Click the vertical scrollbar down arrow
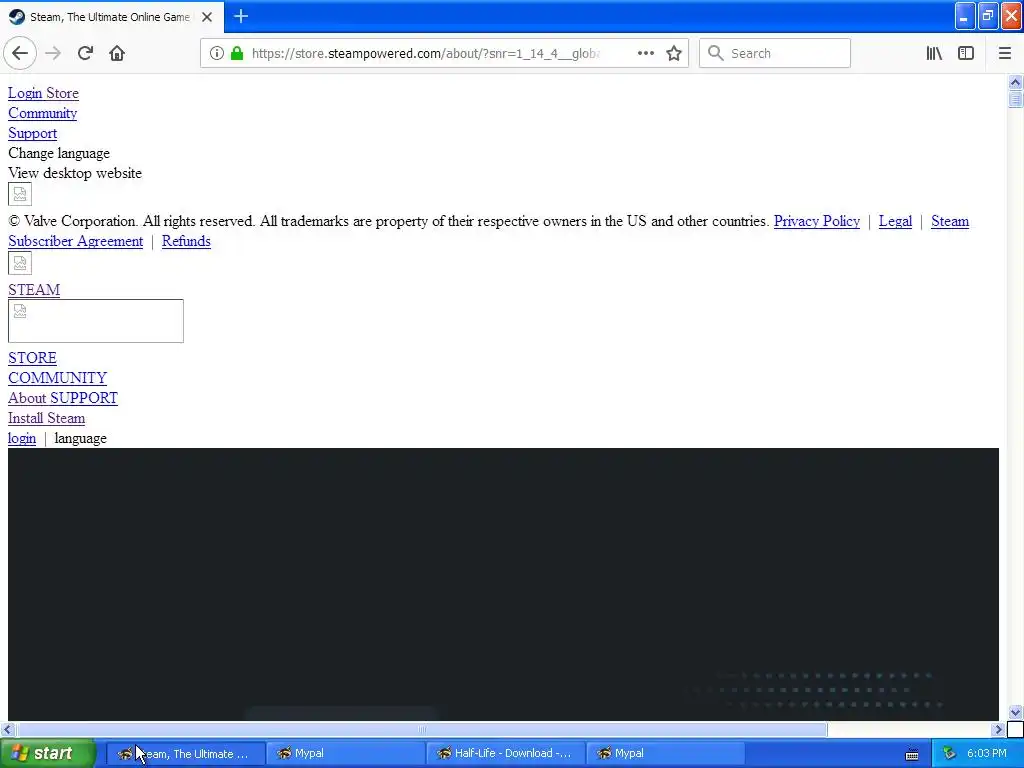 [x=1015, y=712]
